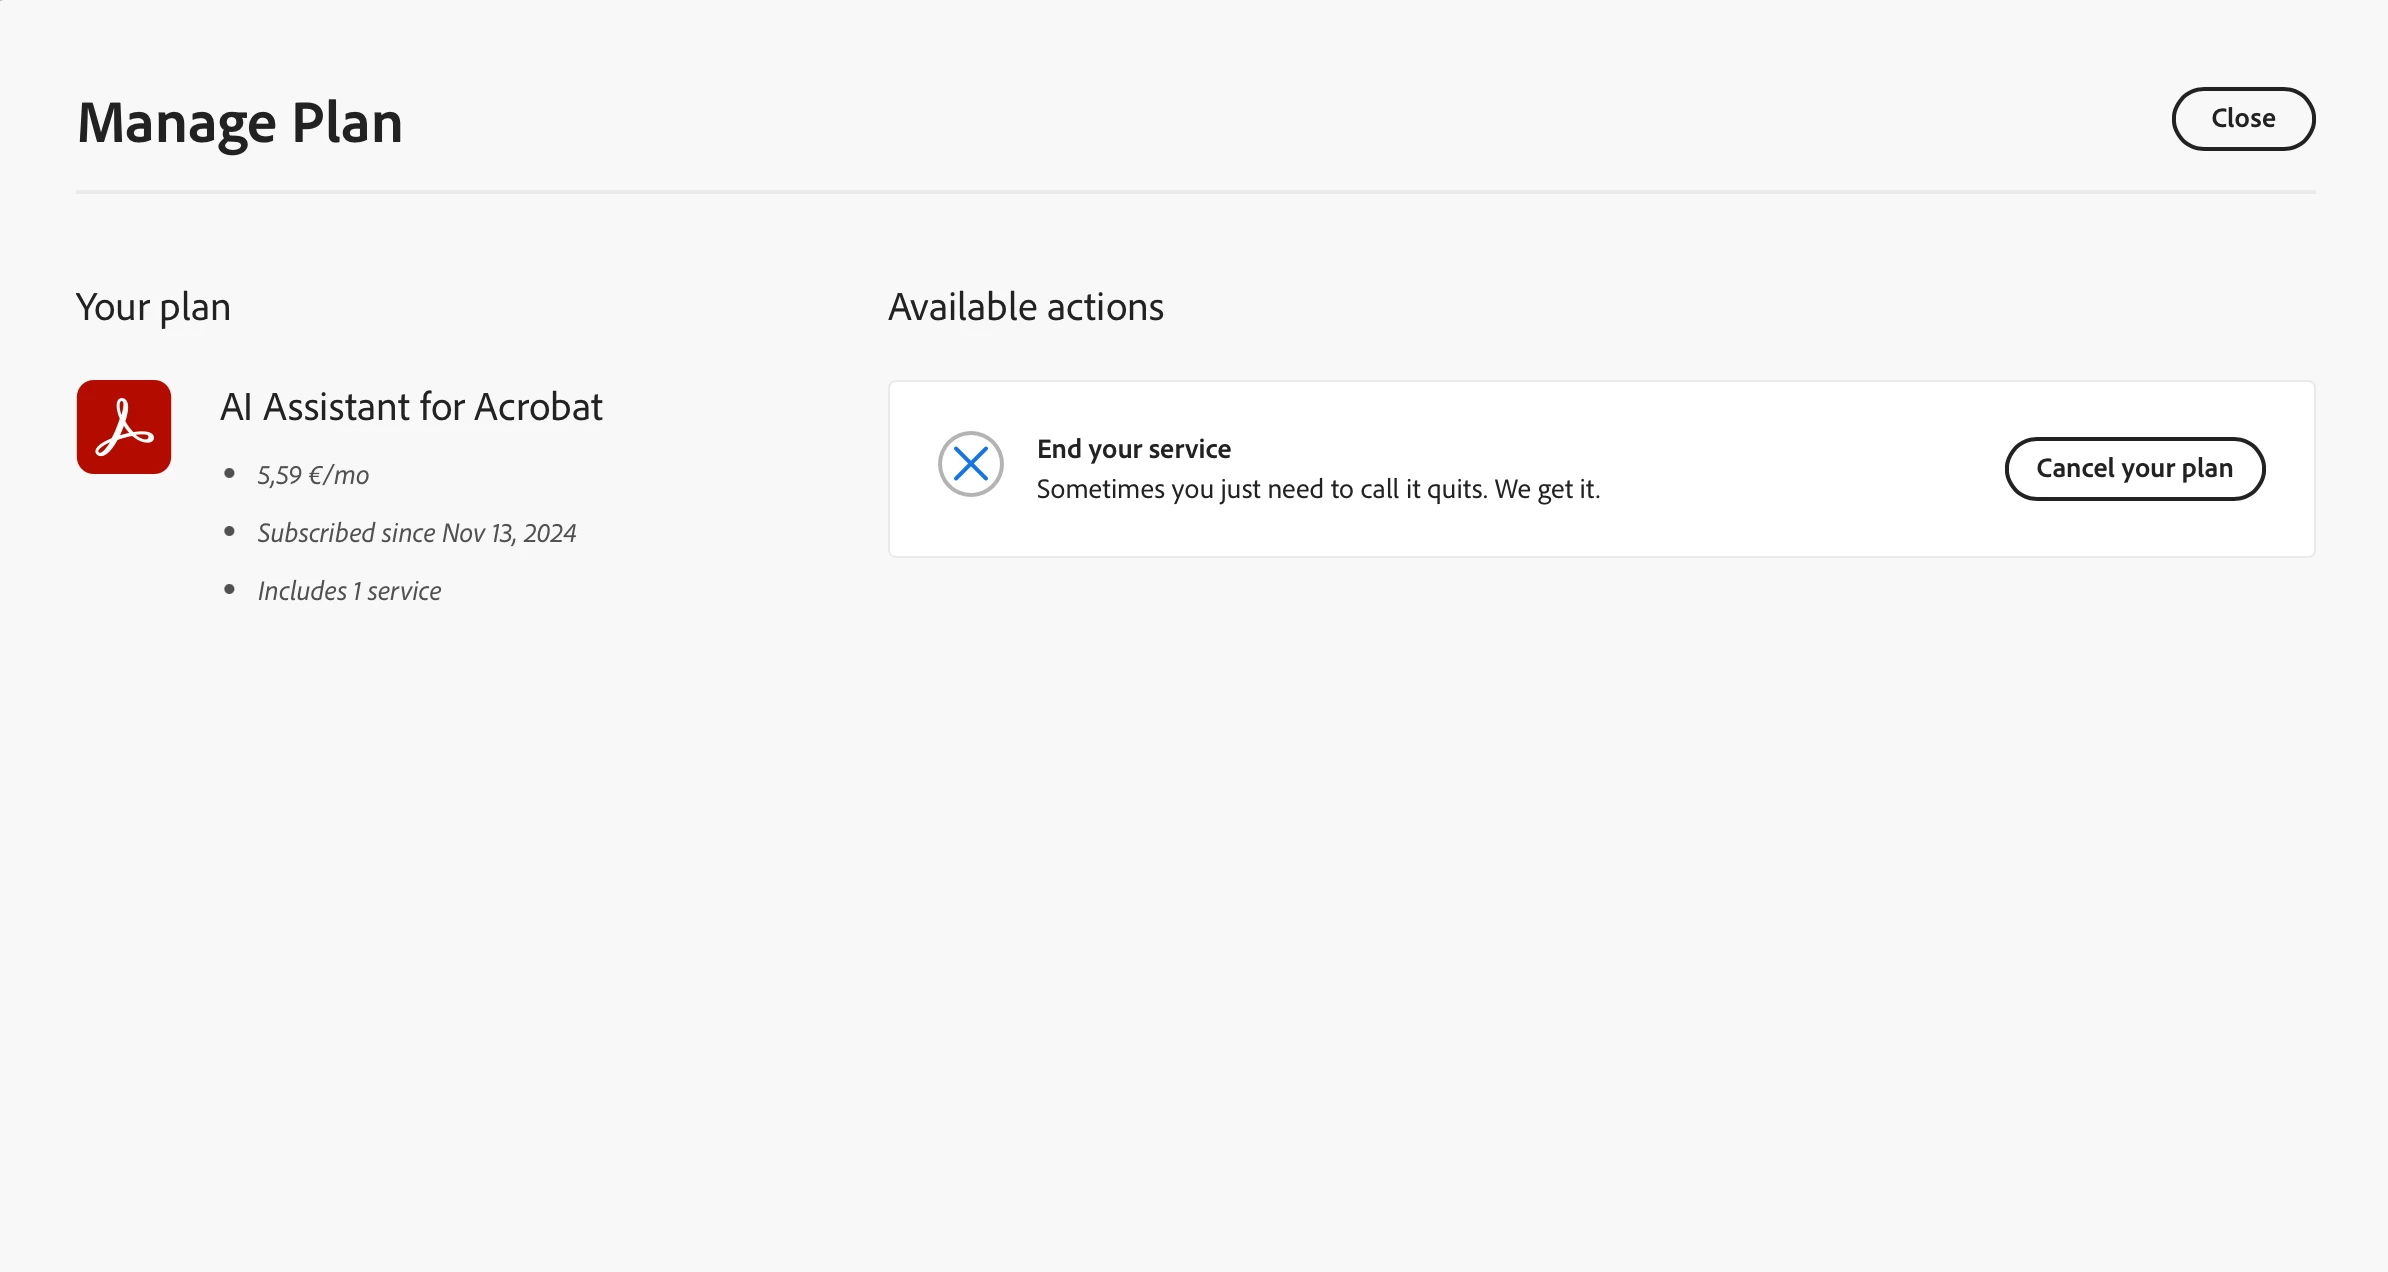Image resolution: width=2388 pixels, height=1272 pixels.
Task: Click the red Adobe Acrobat app icon
Action: pyautogui.click(x=124, y=427)
